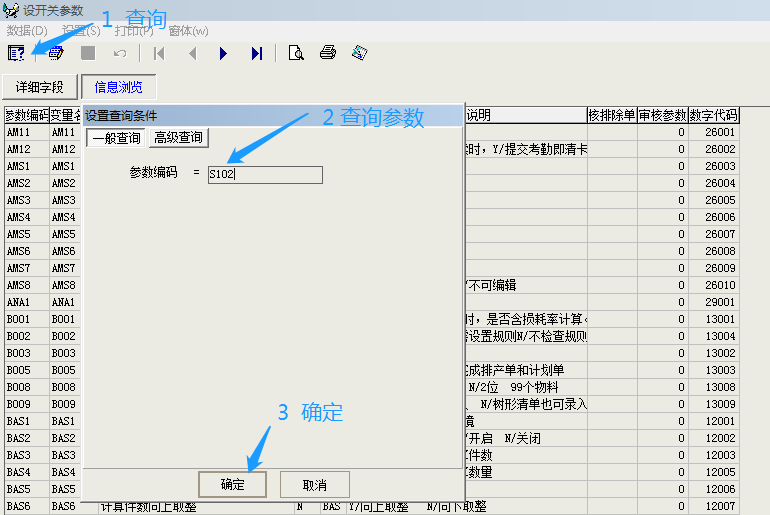Click the printer icon in toolbar
The image size is (770, 515).
click(327, 53)
